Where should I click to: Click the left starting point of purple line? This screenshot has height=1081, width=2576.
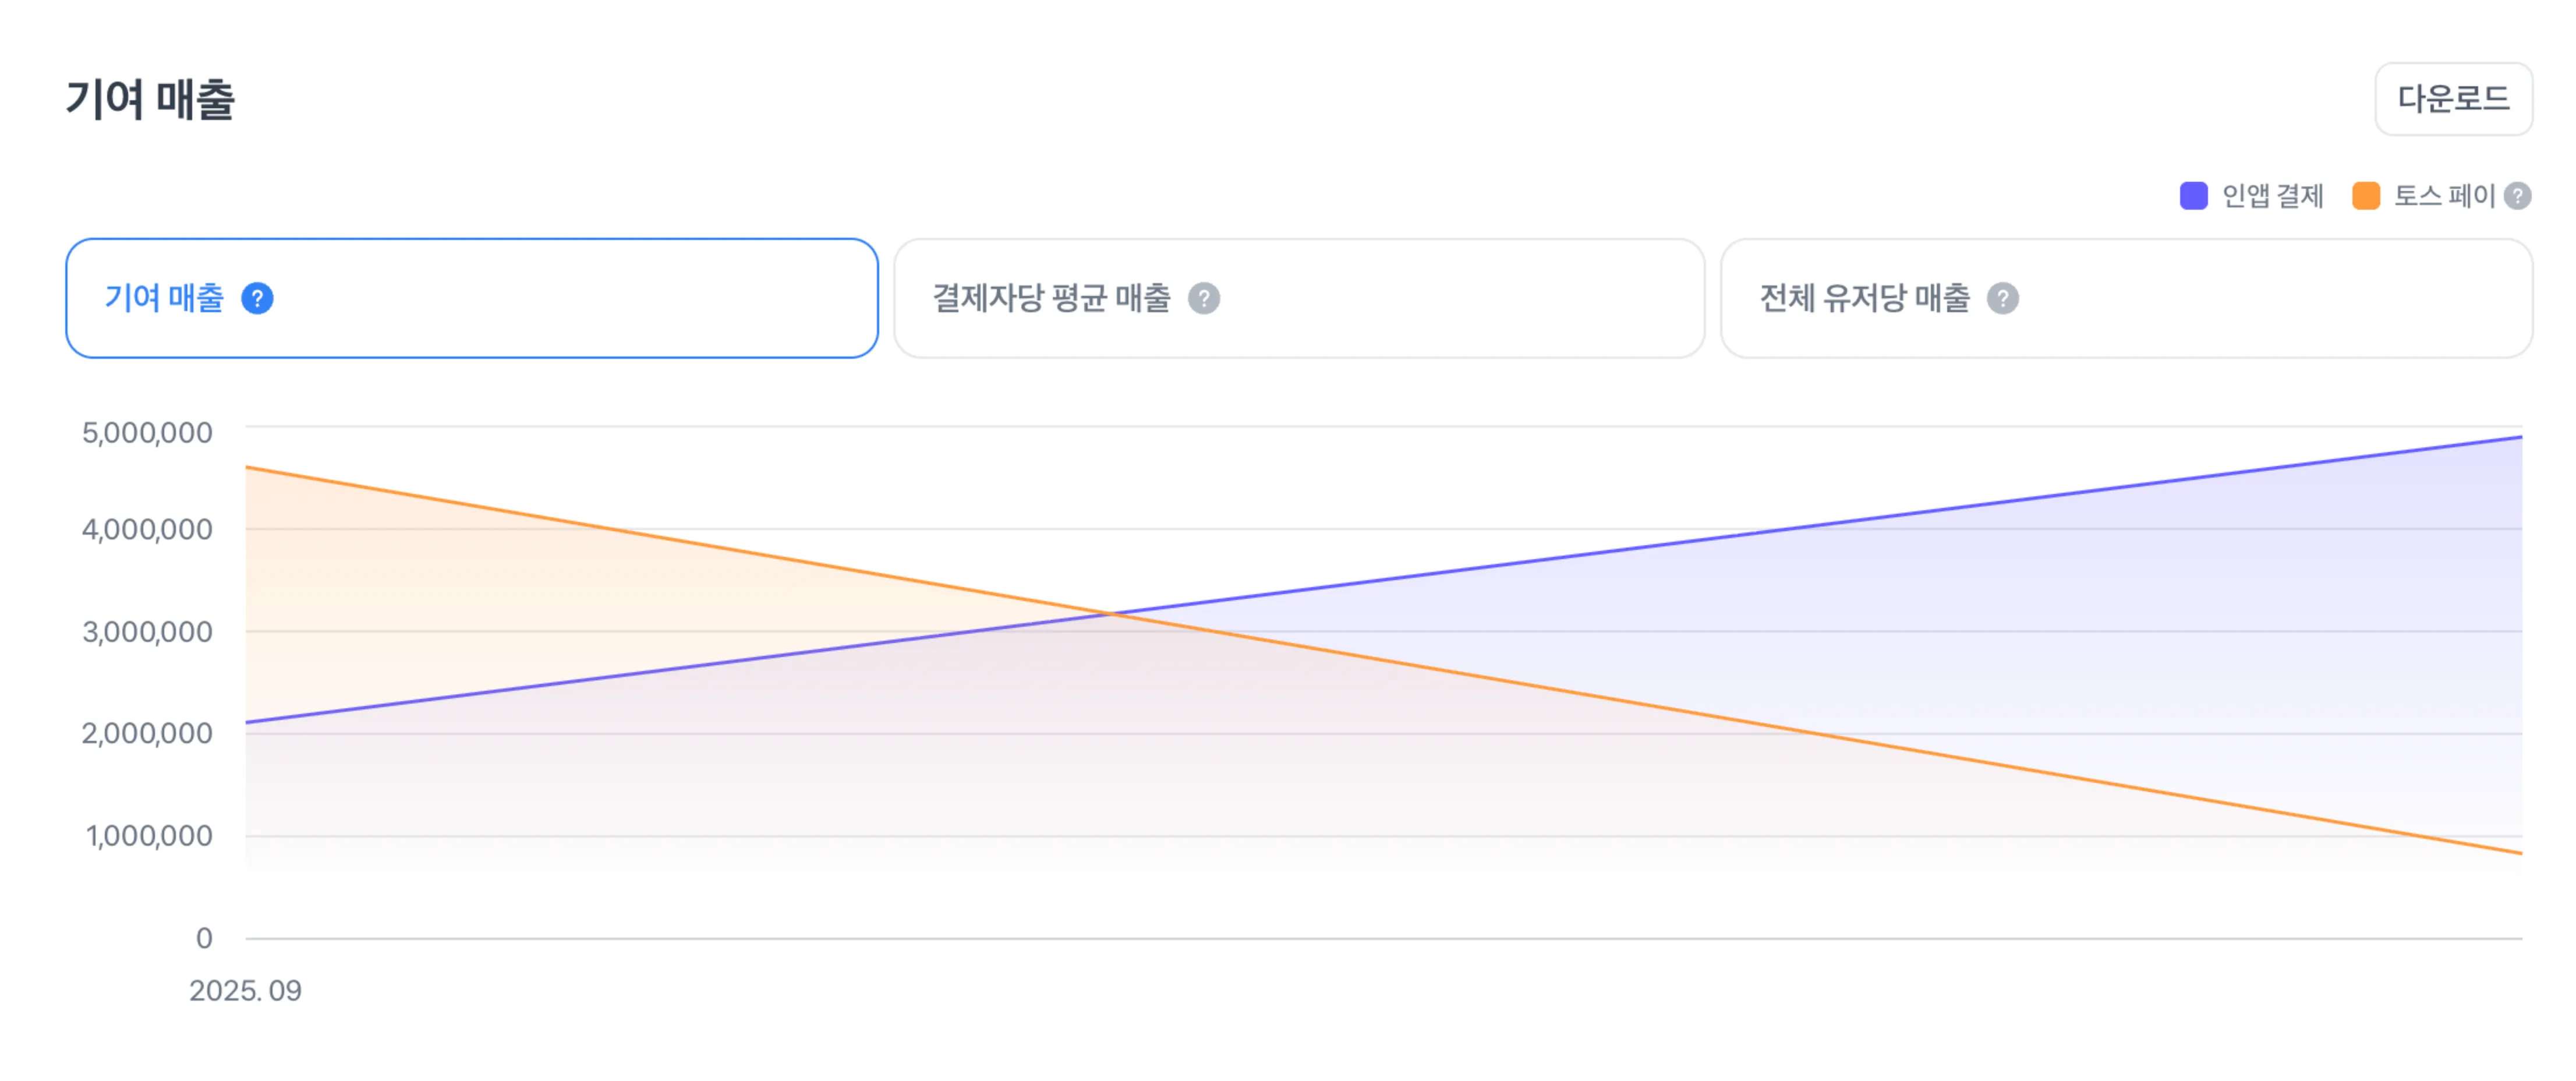pyautogui.click(x=247, y=722)
